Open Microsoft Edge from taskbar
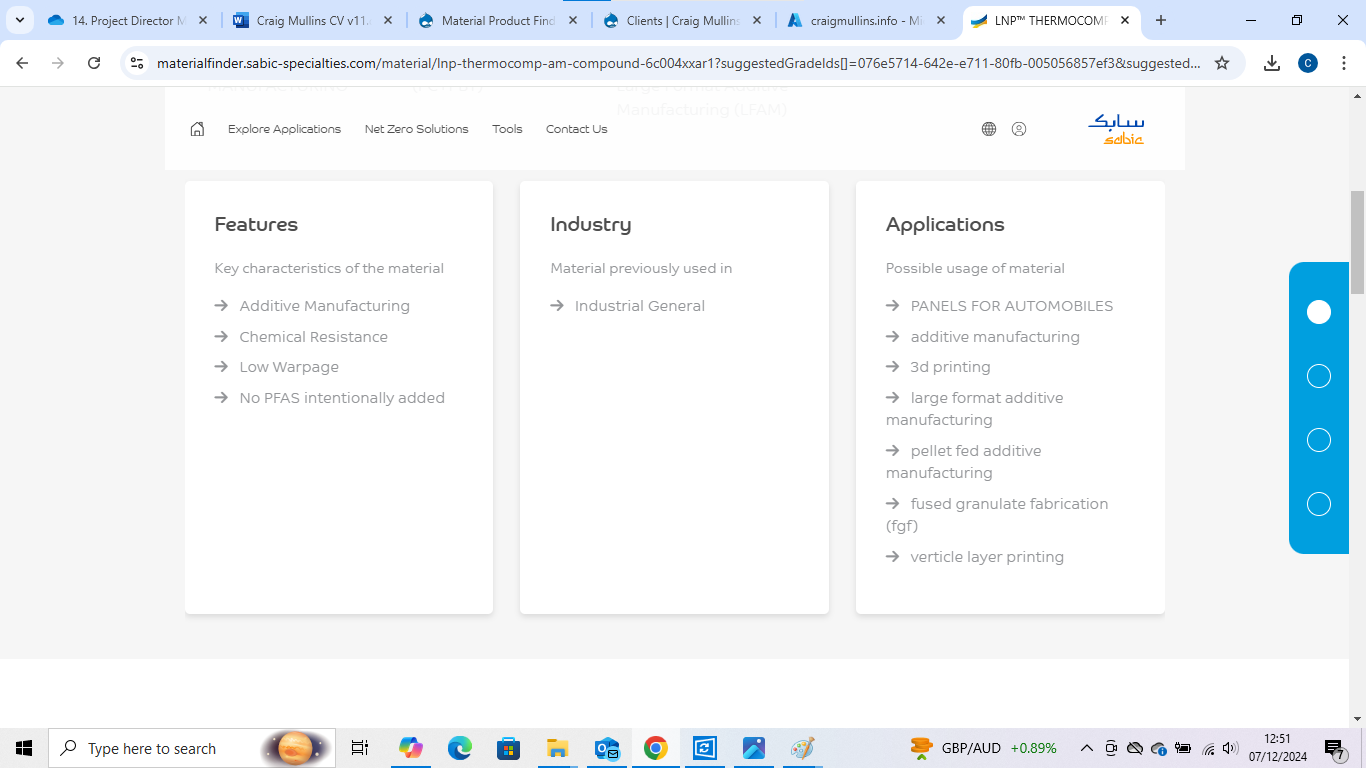 [x=460, y=748]
